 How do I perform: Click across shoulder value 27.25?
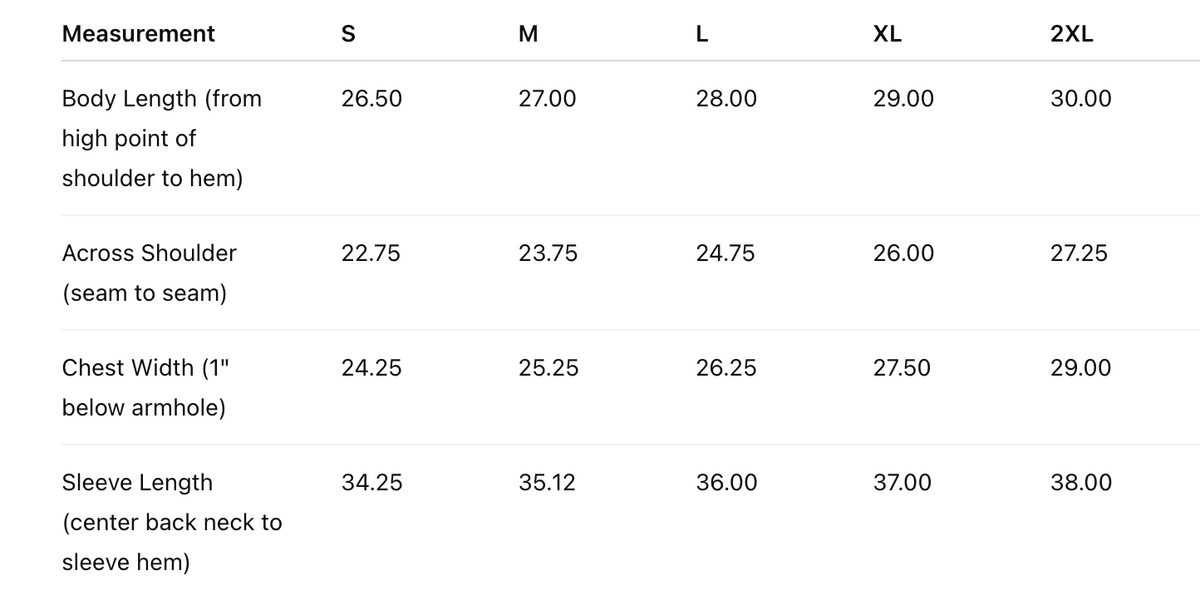click(x=1079, y=254)
